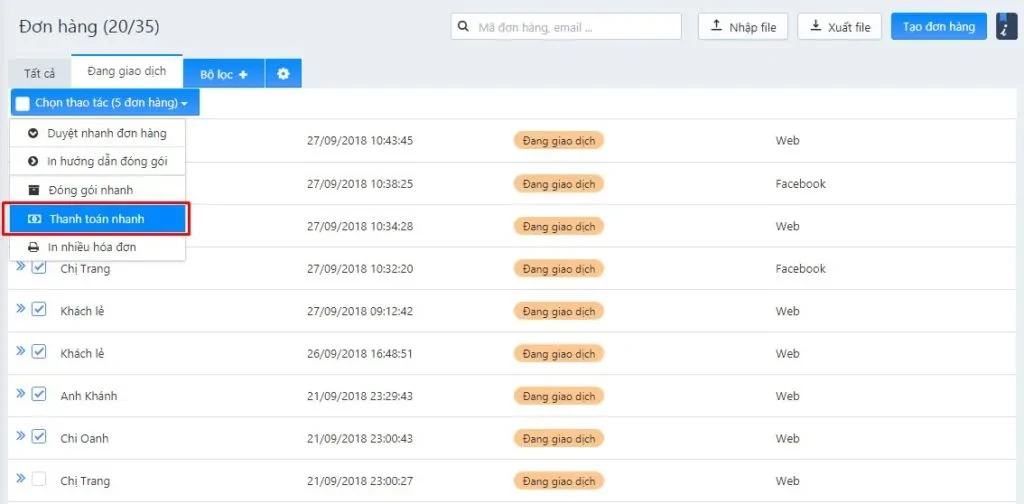Click the date 27/09/2018 10:32:20
1024x504 pixels.
[x=360, y=268]
